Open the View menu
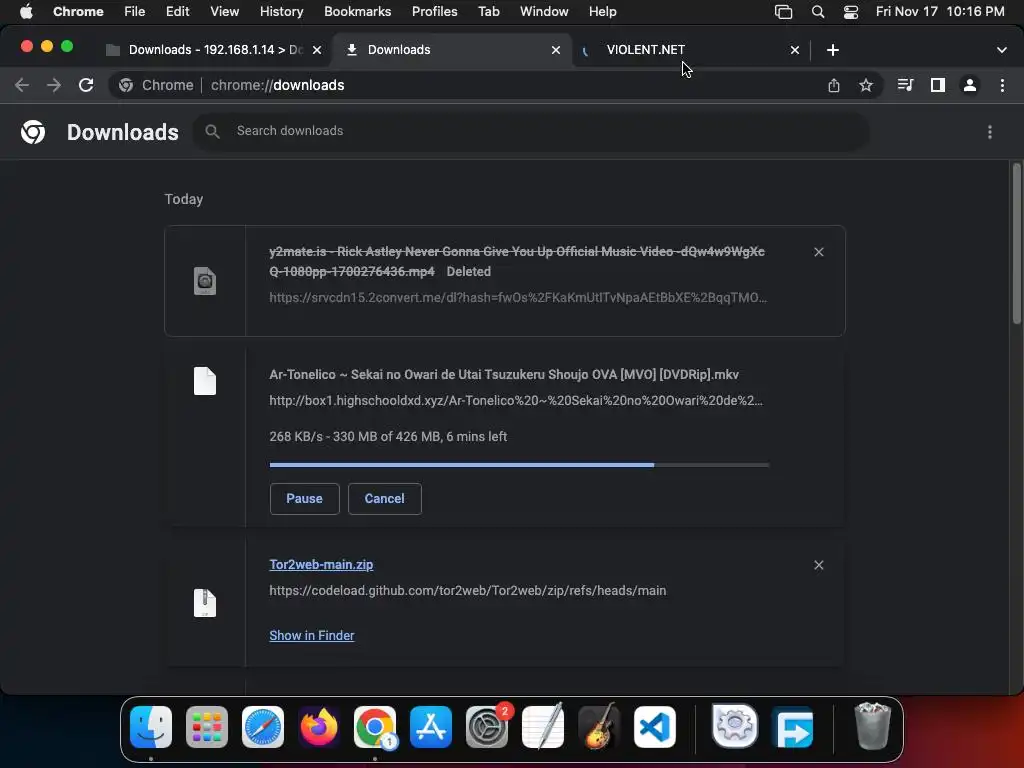Screen dimensions: 1024x768 [224, 11]
